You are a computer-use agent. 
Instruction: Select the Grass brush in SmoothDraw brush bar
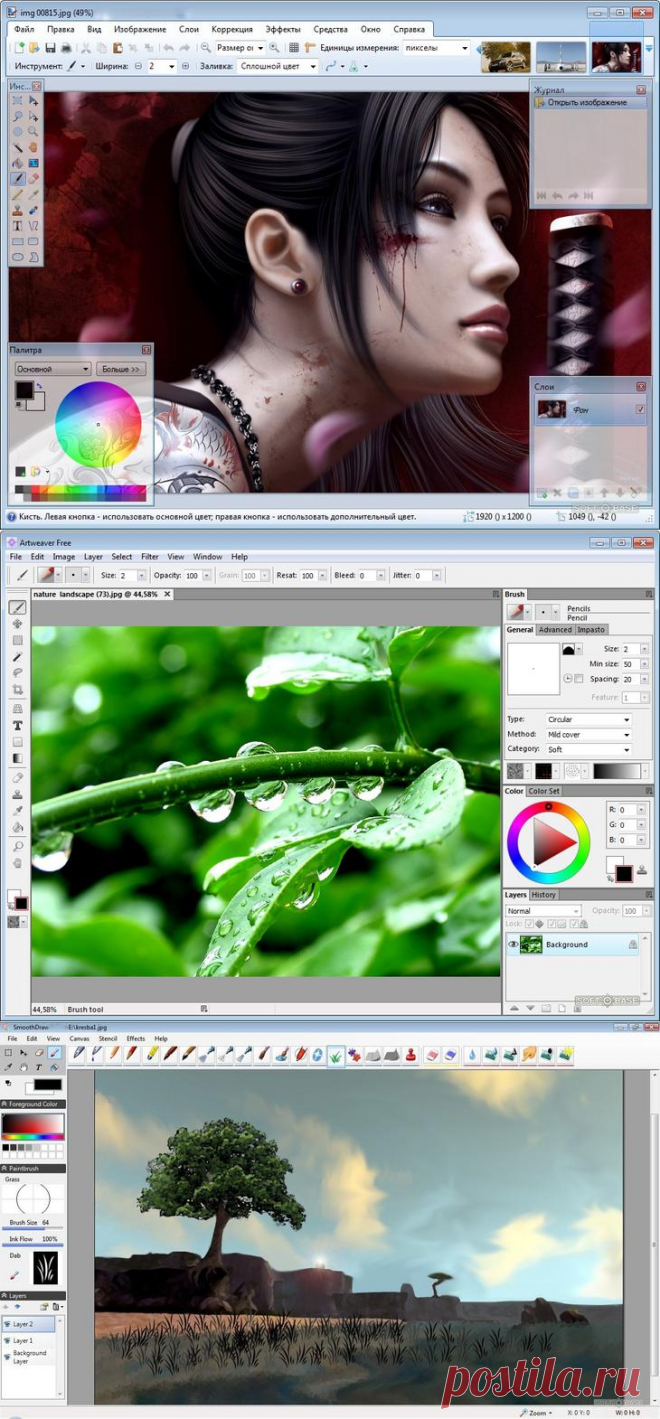click(x=337, y=1054)
